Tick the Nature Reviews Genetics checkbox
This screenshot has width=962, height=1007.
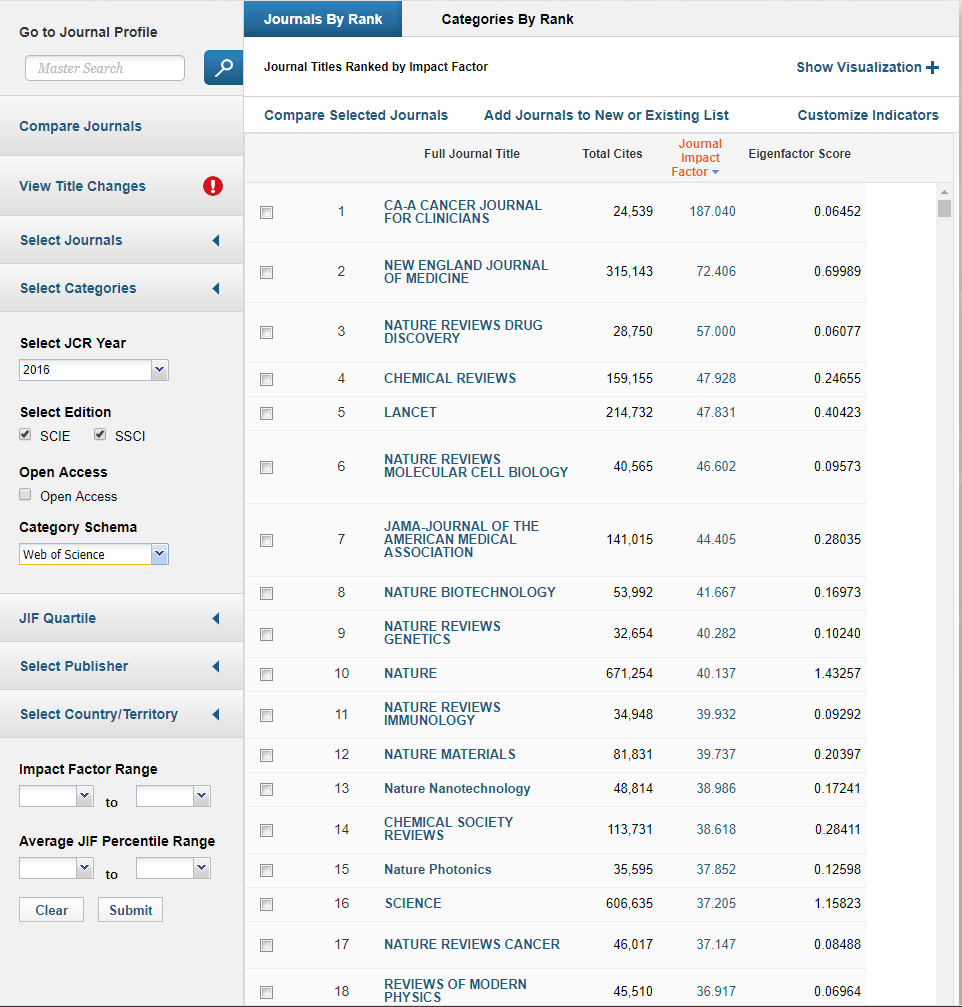pyautogui.click(x=267, y=635)
